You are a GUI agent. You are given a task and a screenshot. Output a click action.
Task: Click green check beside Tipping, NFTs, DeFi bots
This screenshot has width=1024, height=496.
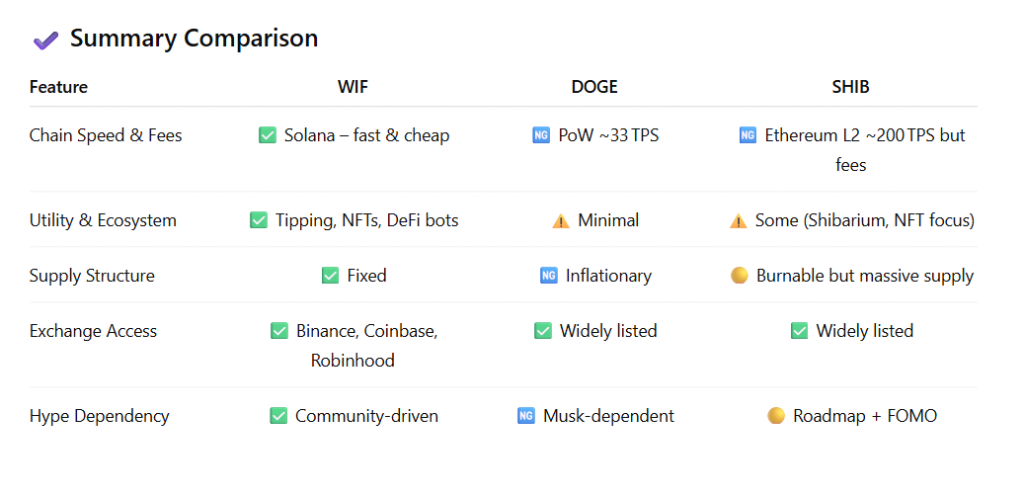coord(259,221)
